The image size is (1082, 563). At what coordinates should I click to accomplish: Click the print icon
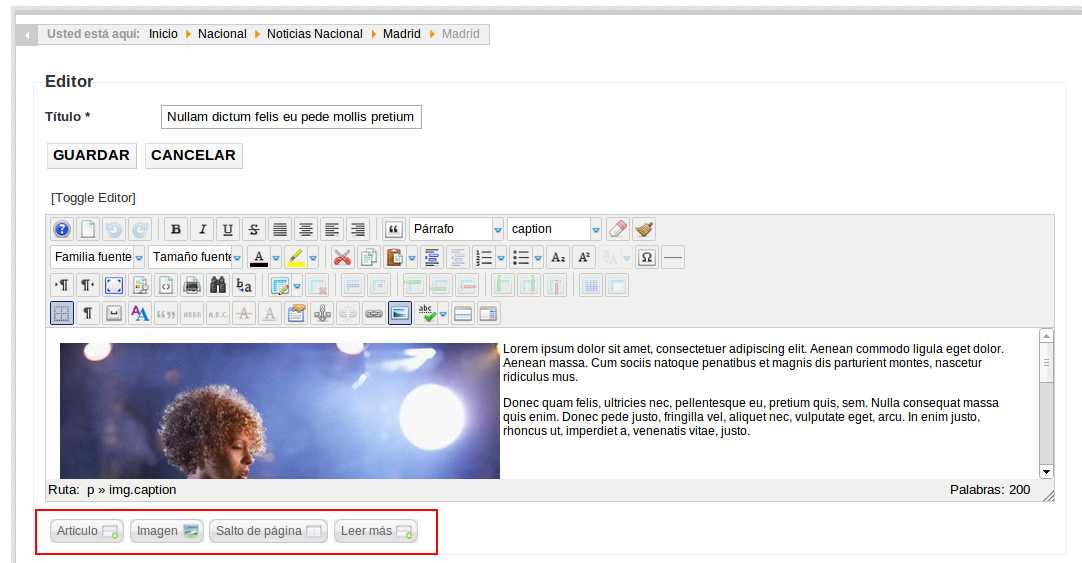click(x=192, y=285)
